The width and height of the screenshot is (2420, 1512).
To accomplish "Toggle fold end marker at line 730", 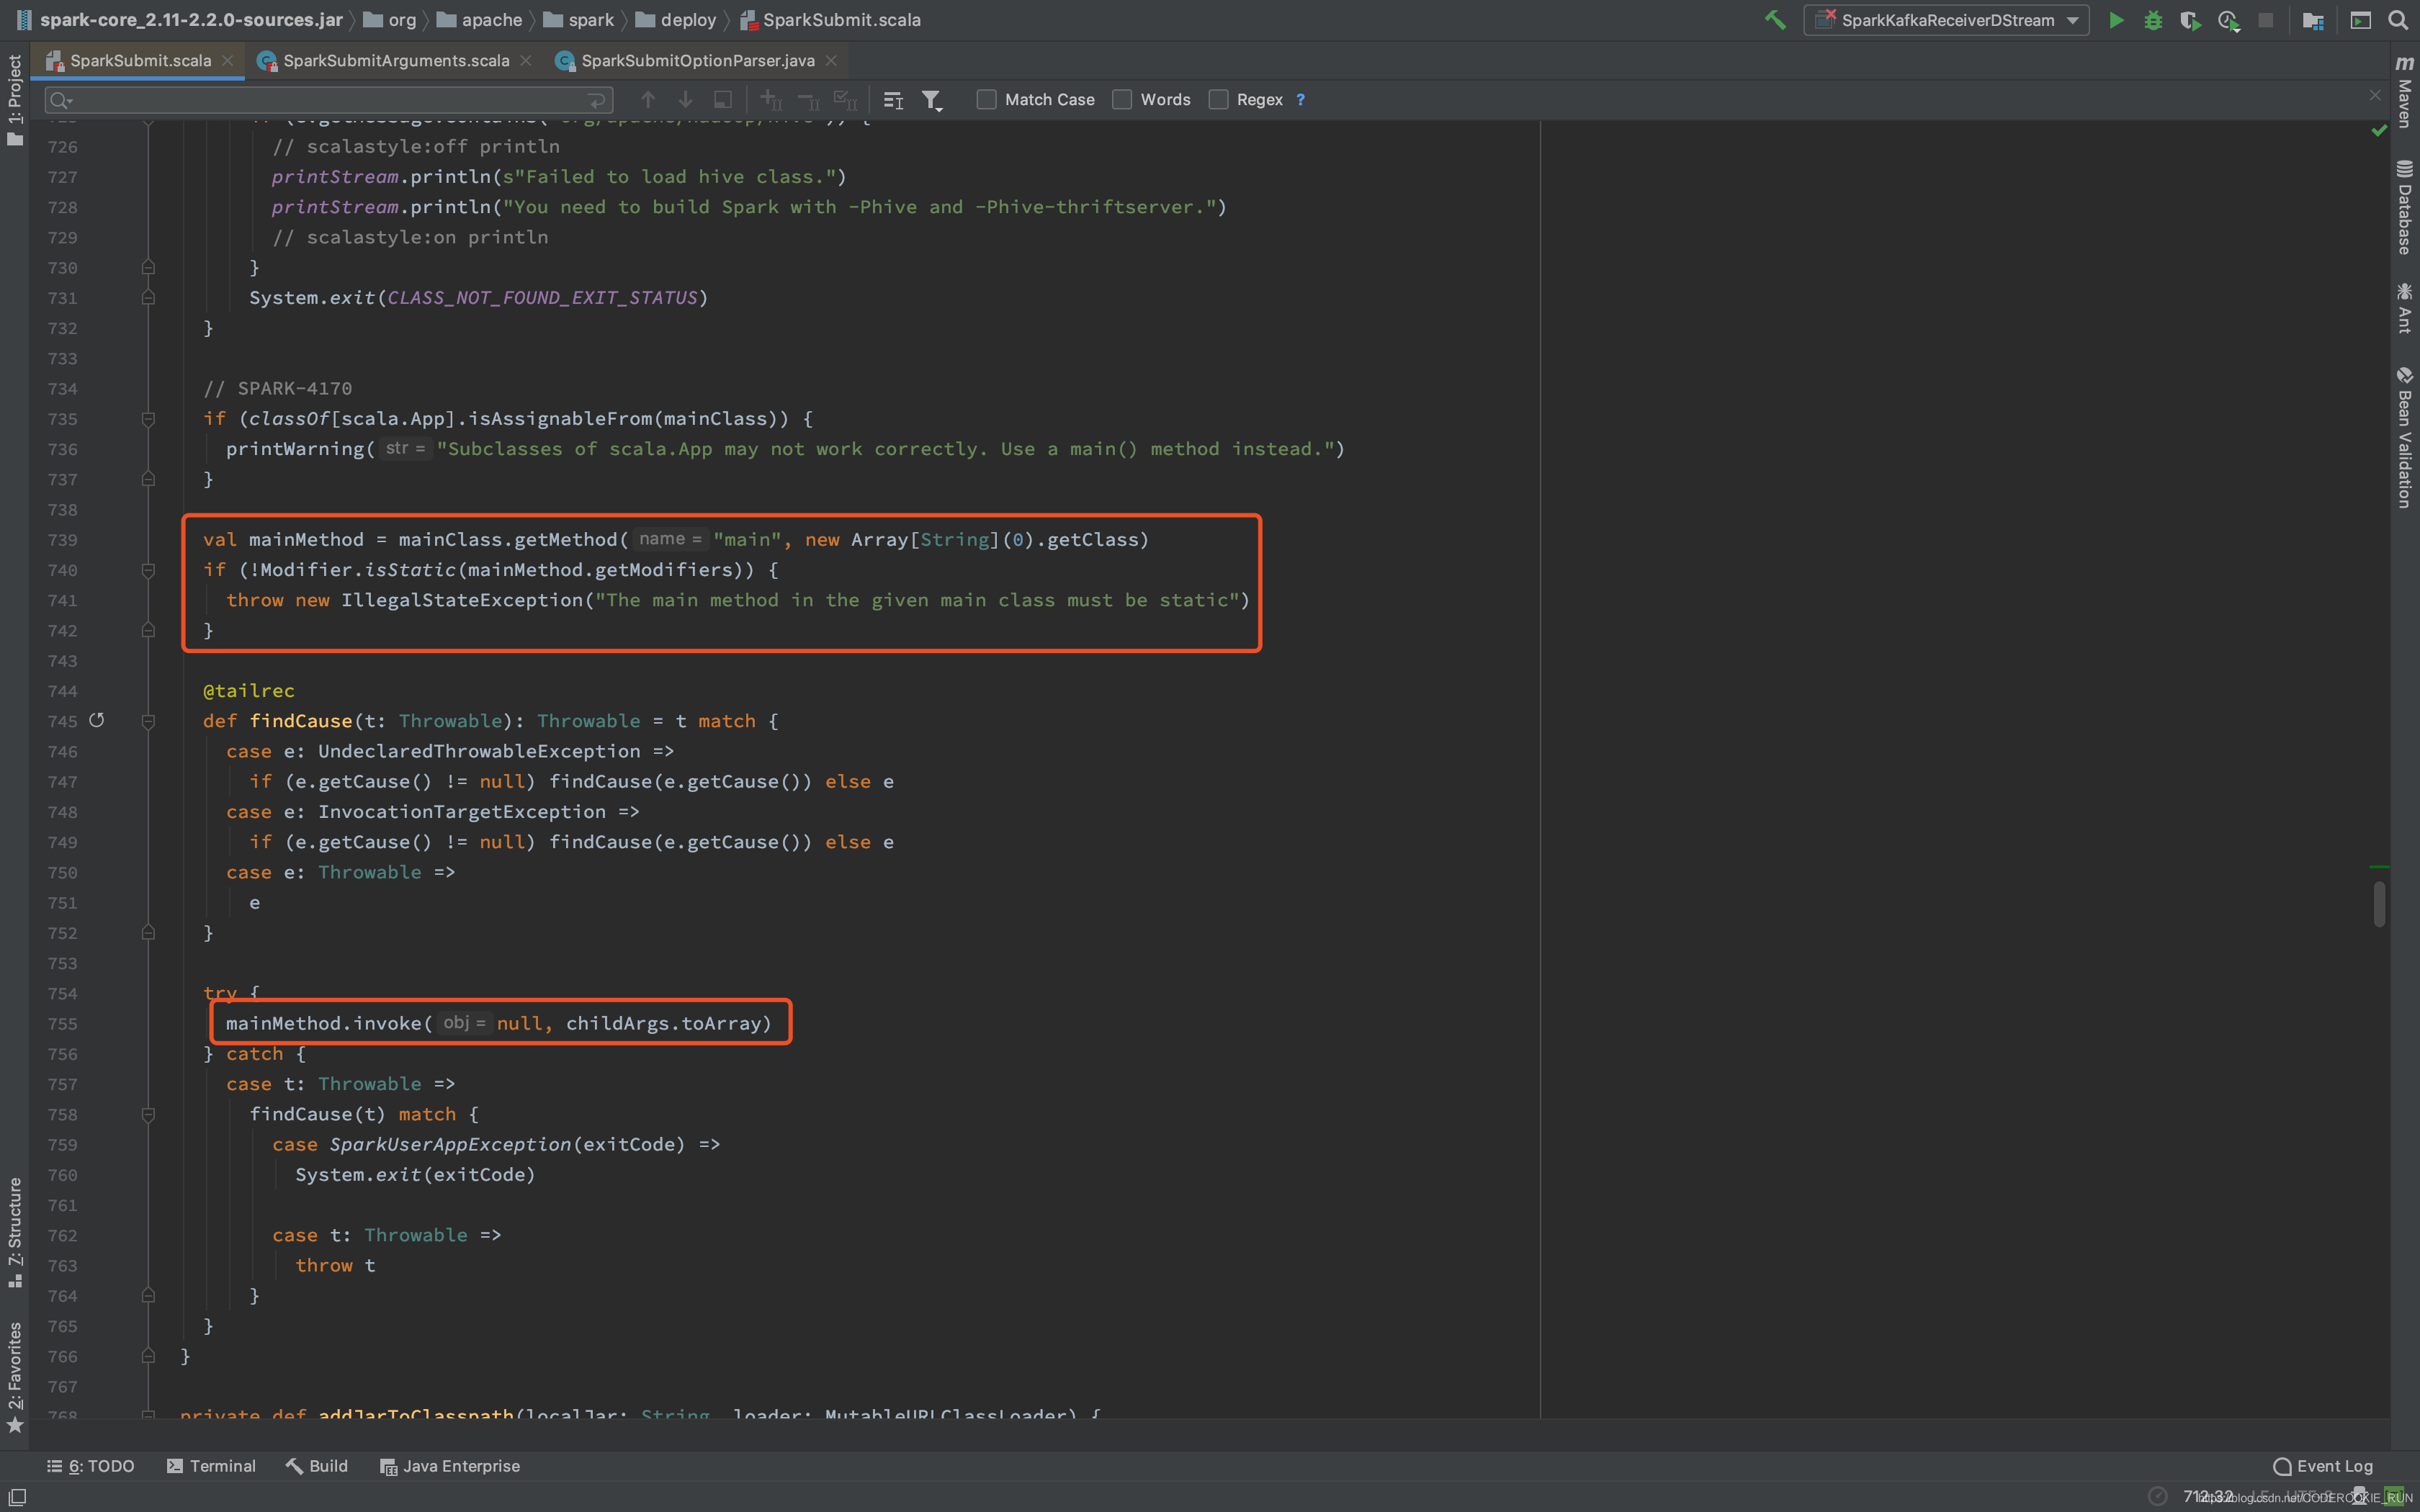I will (x=148, y=267).
